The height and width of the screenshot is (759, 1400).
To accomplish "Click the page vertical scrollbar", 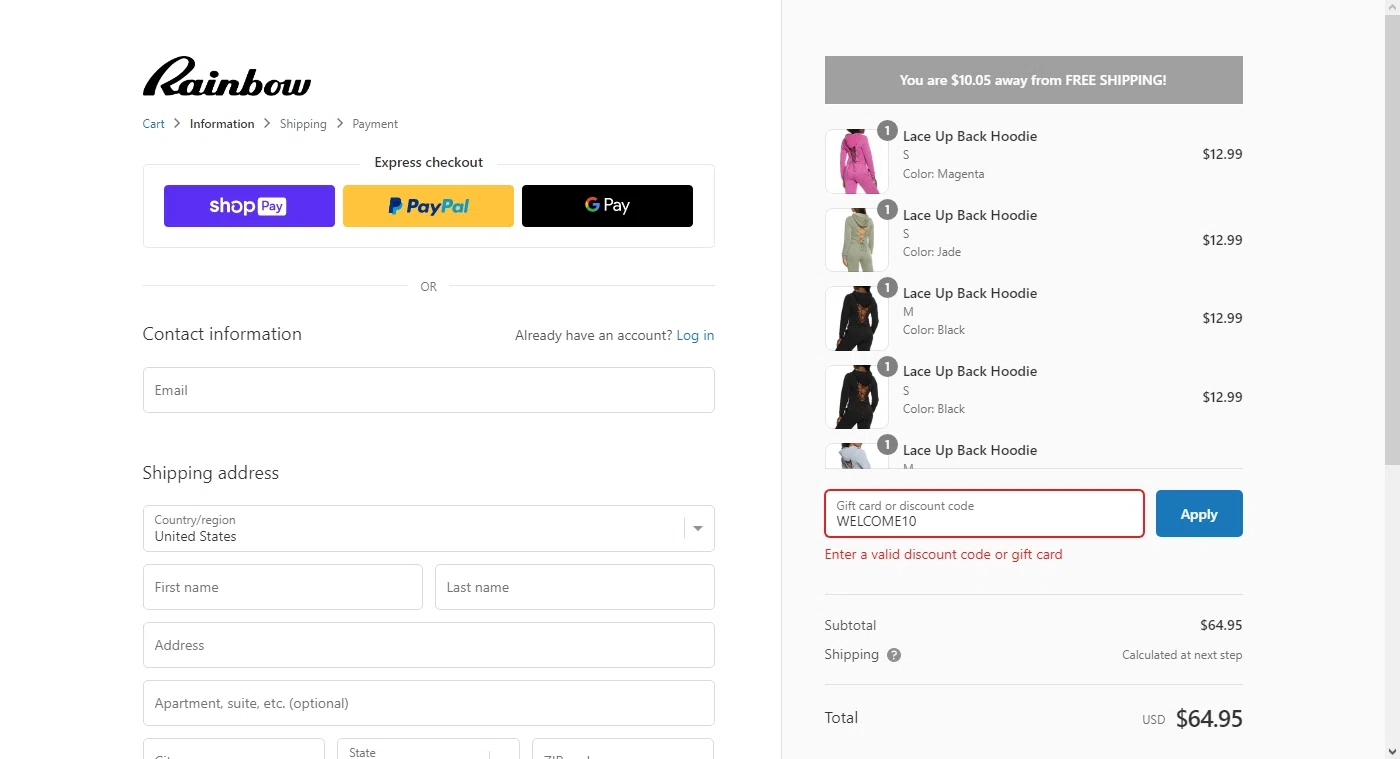I will pos(1392,240).
